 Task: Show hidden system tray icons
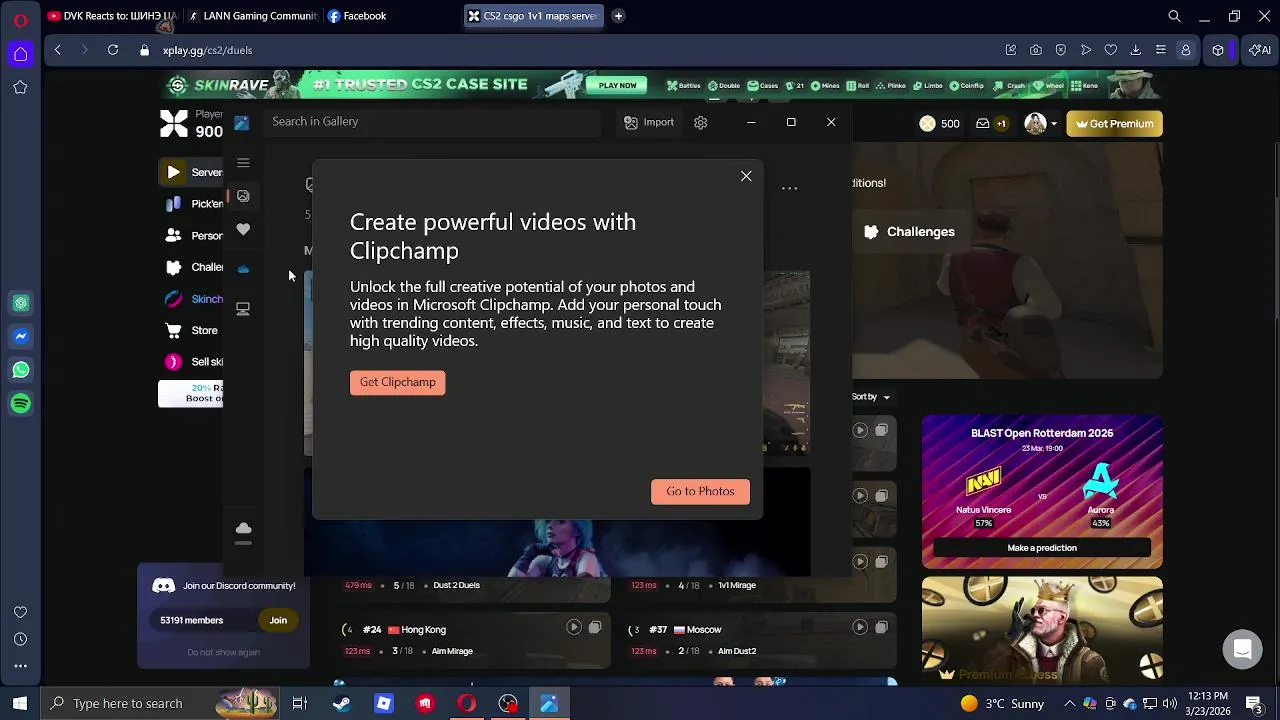(1069, 704)
